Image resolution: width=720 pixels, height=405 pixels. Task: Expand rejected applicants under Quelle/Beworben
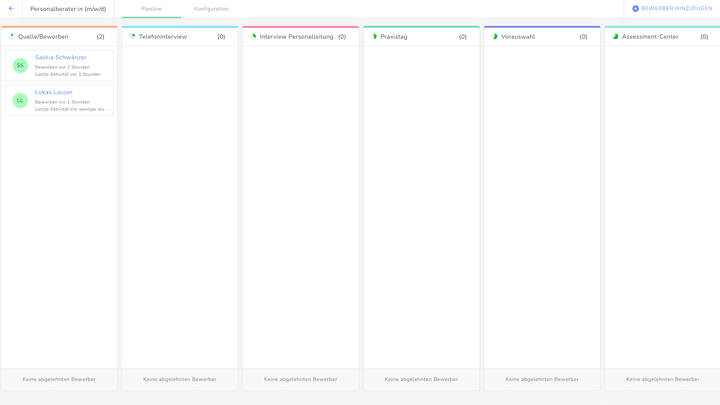point(59,379)
